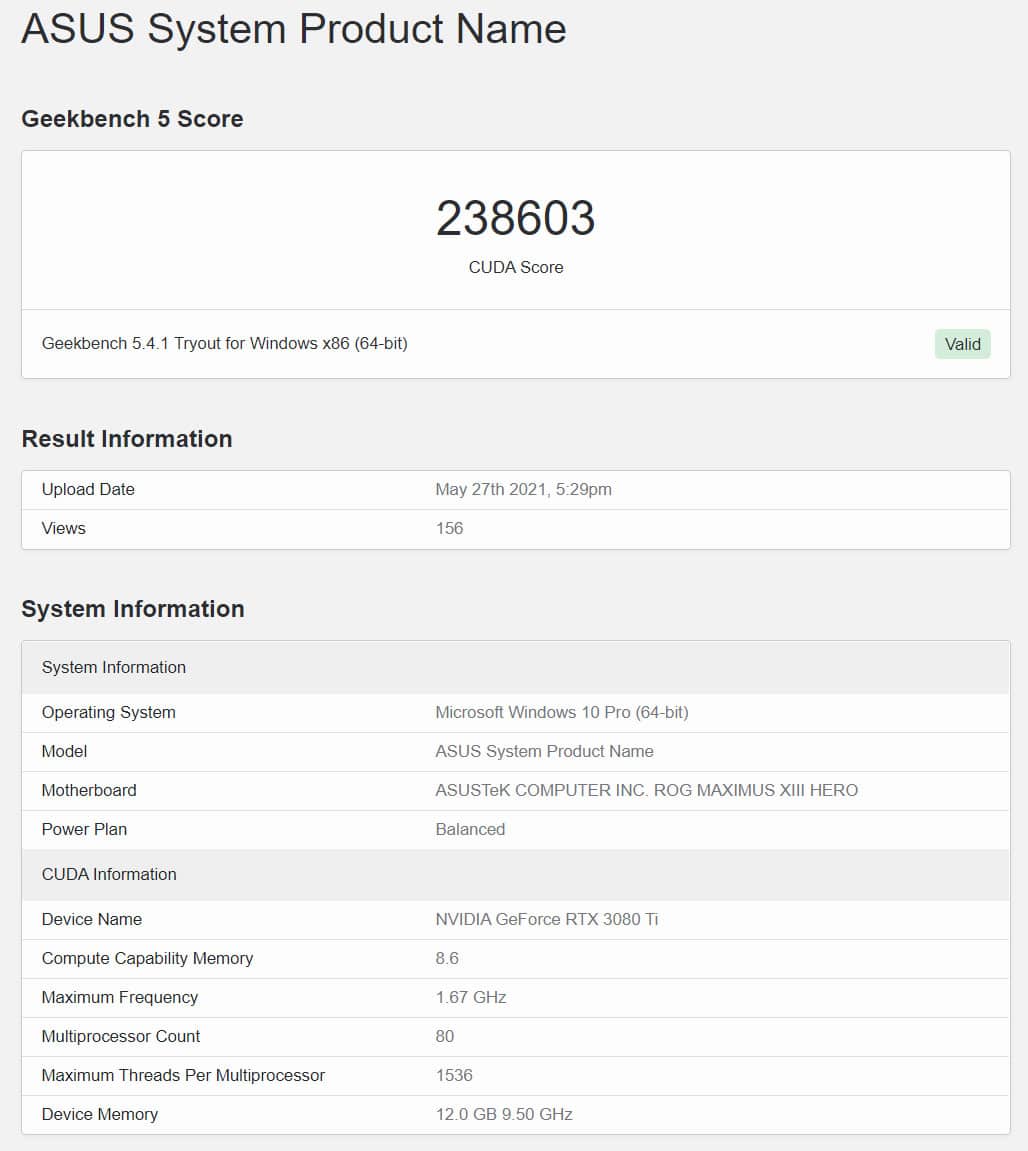
Task: Click the Views count 156
Action: [x=449, y=529]
